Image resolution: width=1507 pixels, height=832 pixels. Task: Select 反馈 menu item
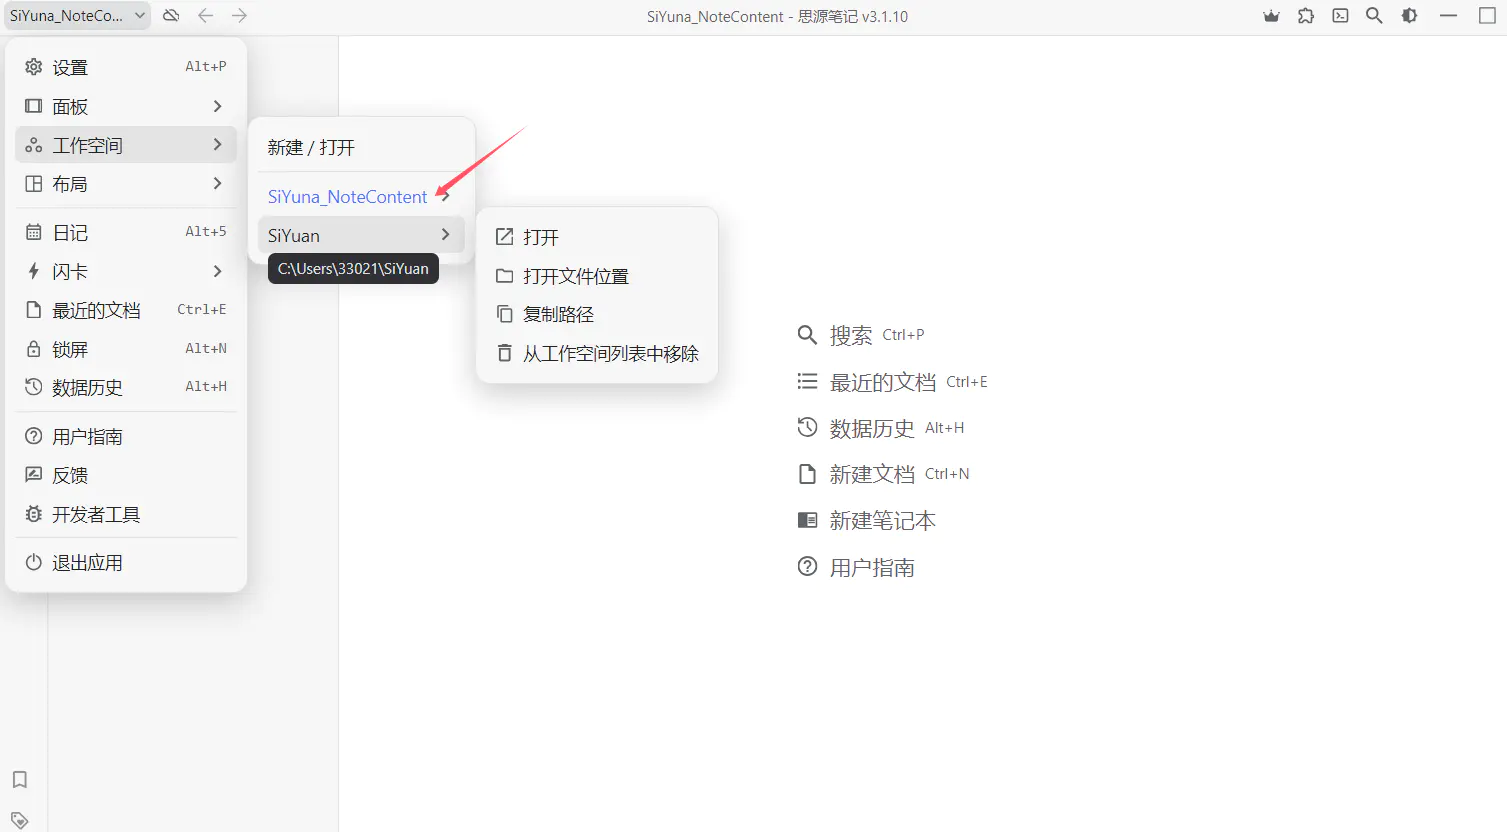(126, 475)
